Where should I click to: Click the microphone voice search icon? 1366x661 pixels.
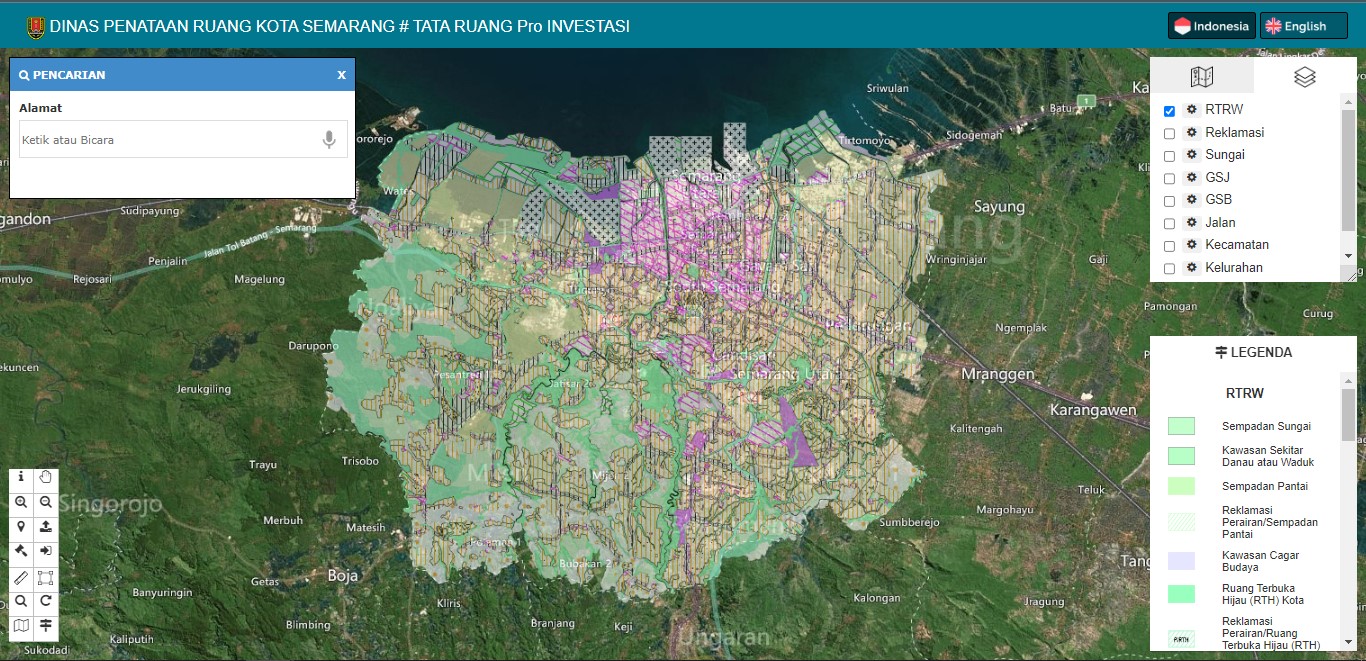coord(329,140)
